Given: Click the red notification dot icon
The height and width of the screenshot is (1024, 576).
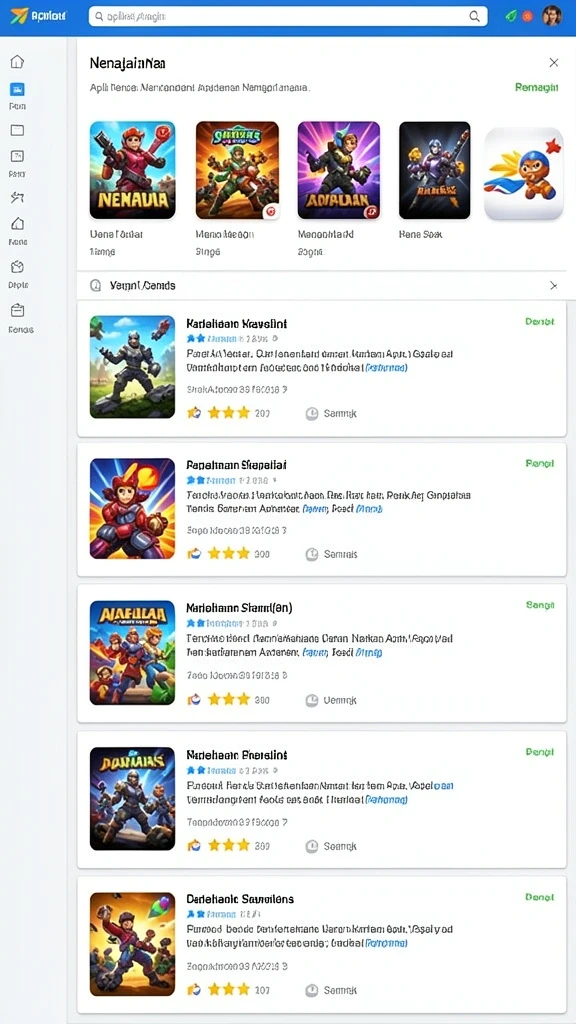Looking at the screenshot, I should coord(528,16).
